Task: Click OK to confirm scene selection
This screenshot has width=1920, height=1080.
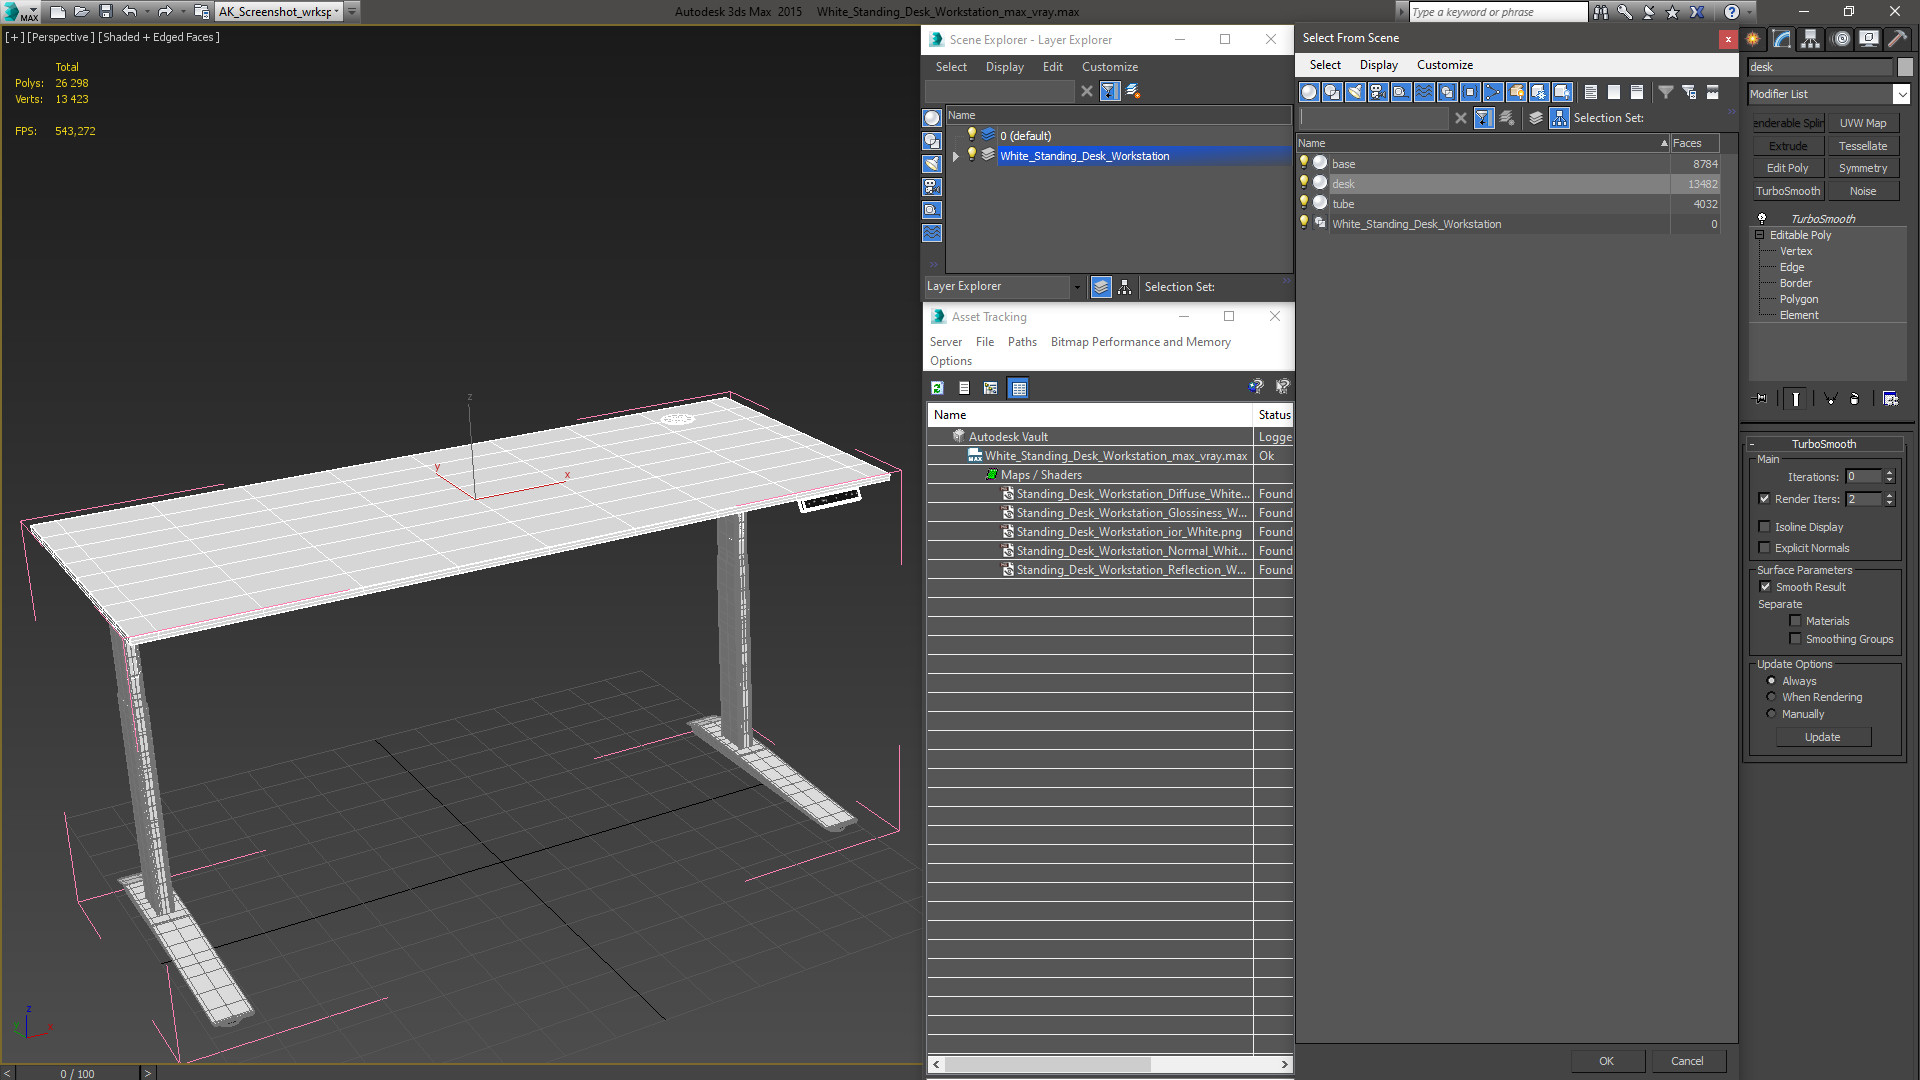Action: [1605, 1060]
